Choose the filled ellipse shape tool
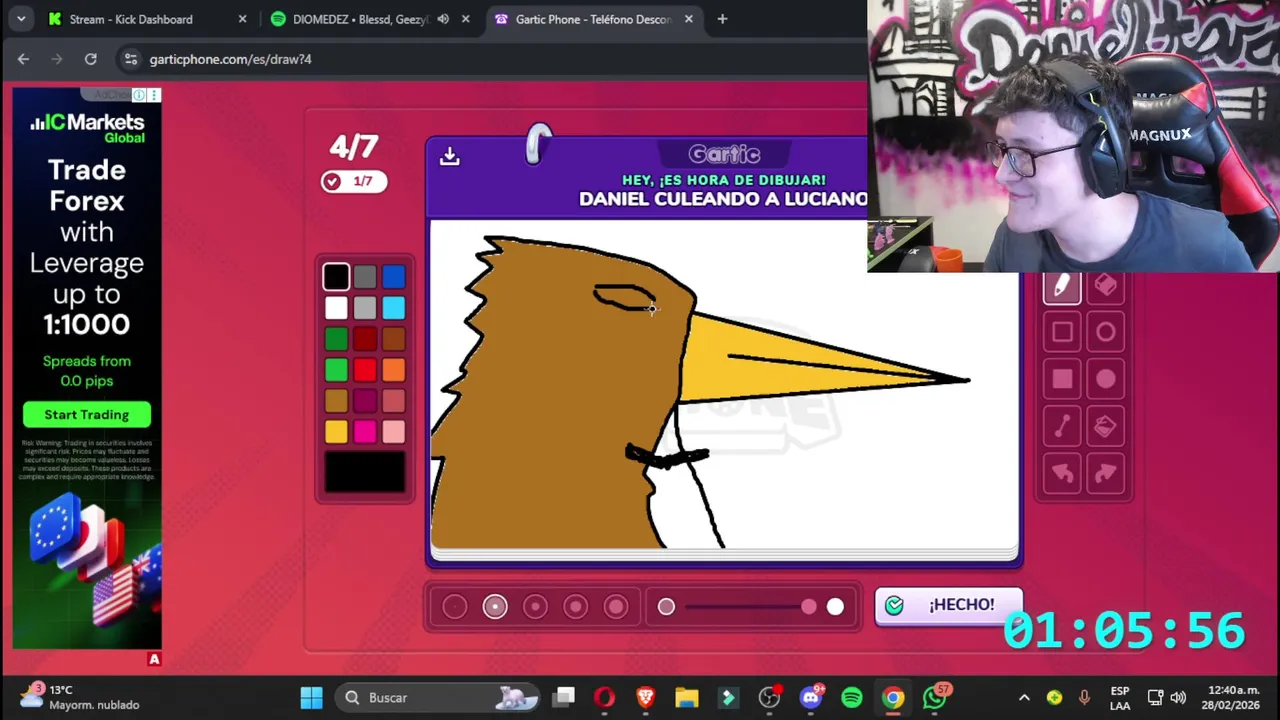This screenshot has height=720, width=1280. coord(1105,379)
